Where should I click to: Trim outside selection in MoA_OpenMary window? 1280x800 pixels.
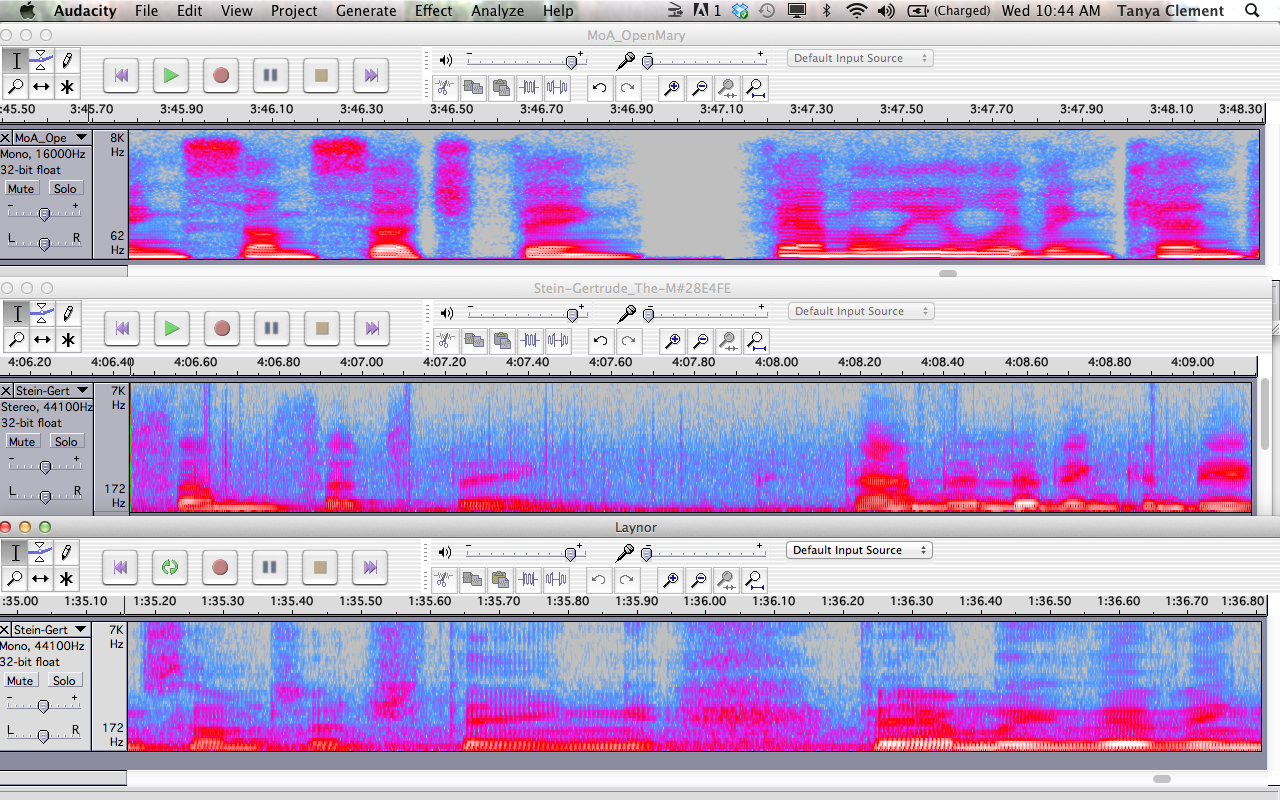point(529,88)
